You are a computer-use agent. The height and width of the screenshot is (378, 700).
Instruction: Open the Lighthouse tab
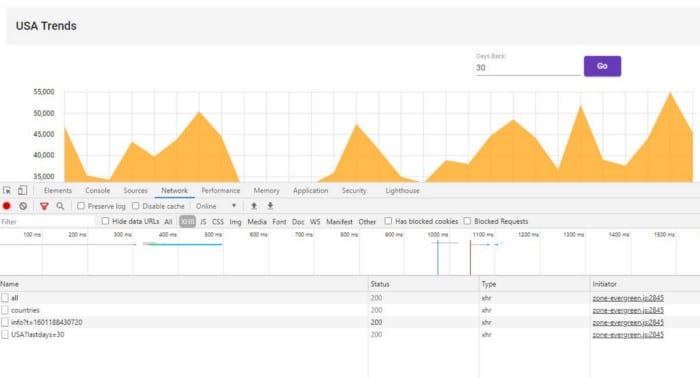402,191
